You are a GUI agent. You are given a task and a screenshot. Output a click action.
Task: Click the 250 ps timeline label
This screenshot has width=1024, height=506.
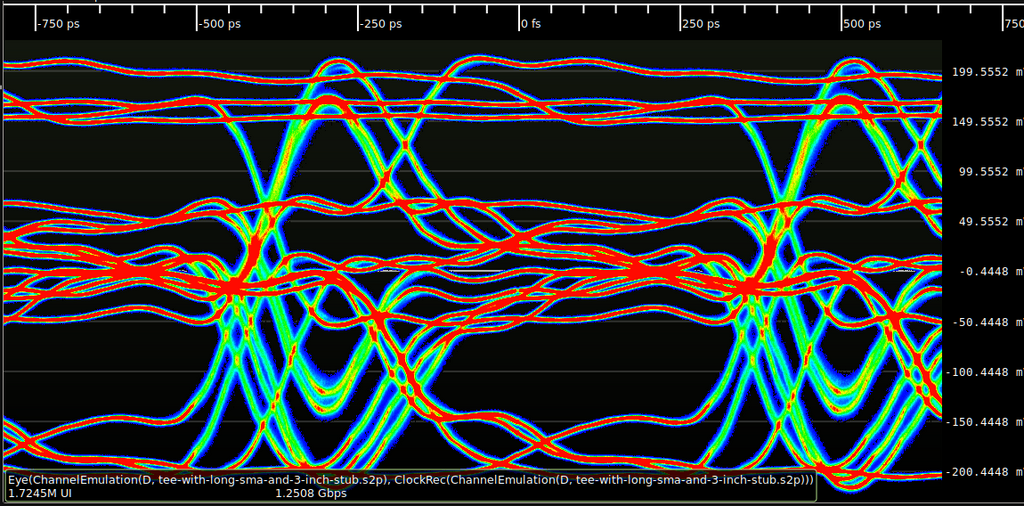tap(701, 24)
